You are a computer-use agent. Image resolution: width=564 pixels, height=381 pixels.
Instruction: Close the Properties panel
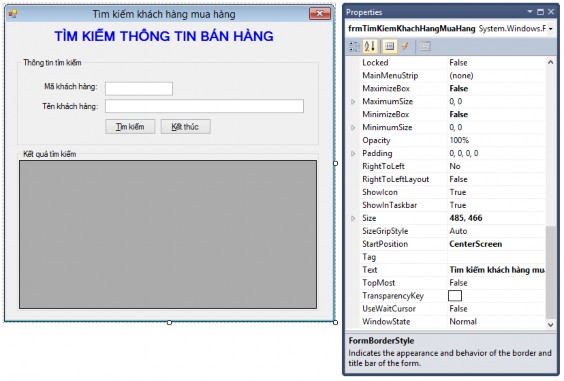coord(551,12)
